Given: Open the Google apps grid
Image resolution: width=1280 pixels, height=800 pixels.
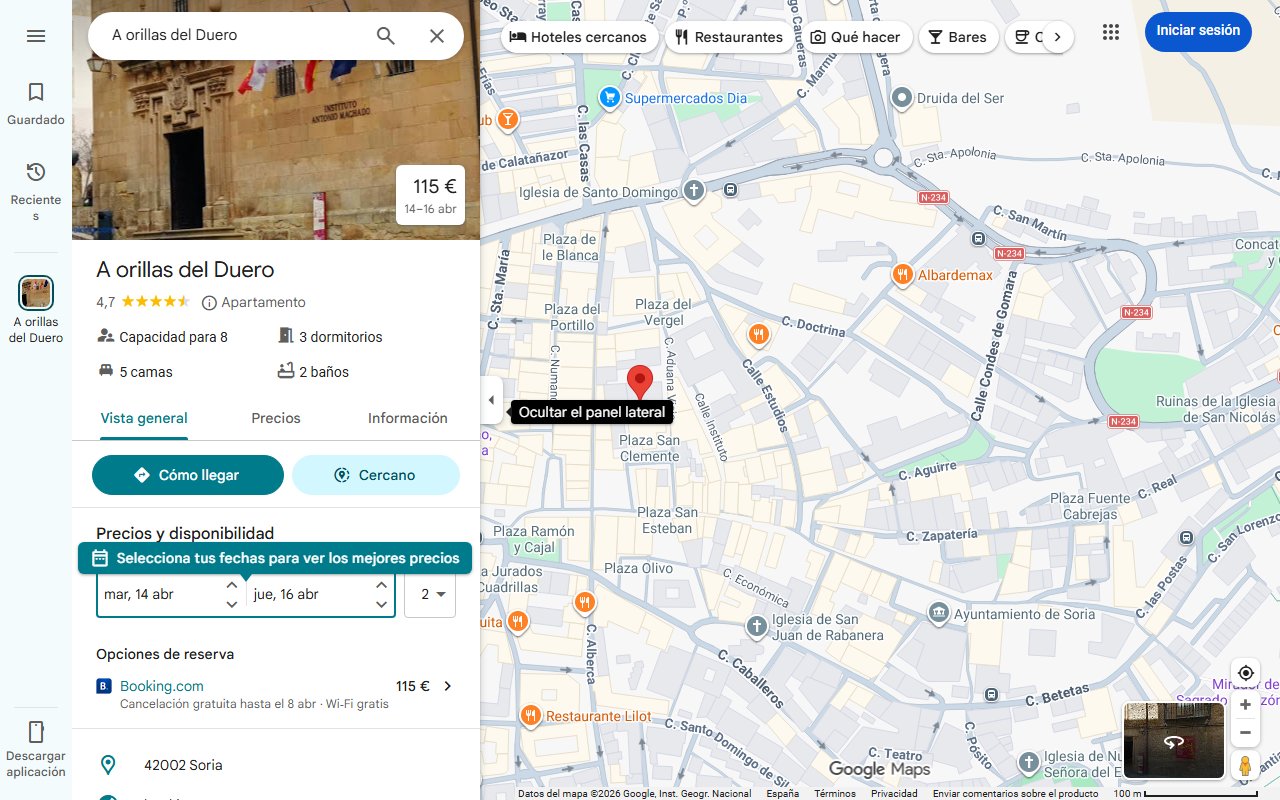Looking at the screenshot, I should pos(1111,32).
